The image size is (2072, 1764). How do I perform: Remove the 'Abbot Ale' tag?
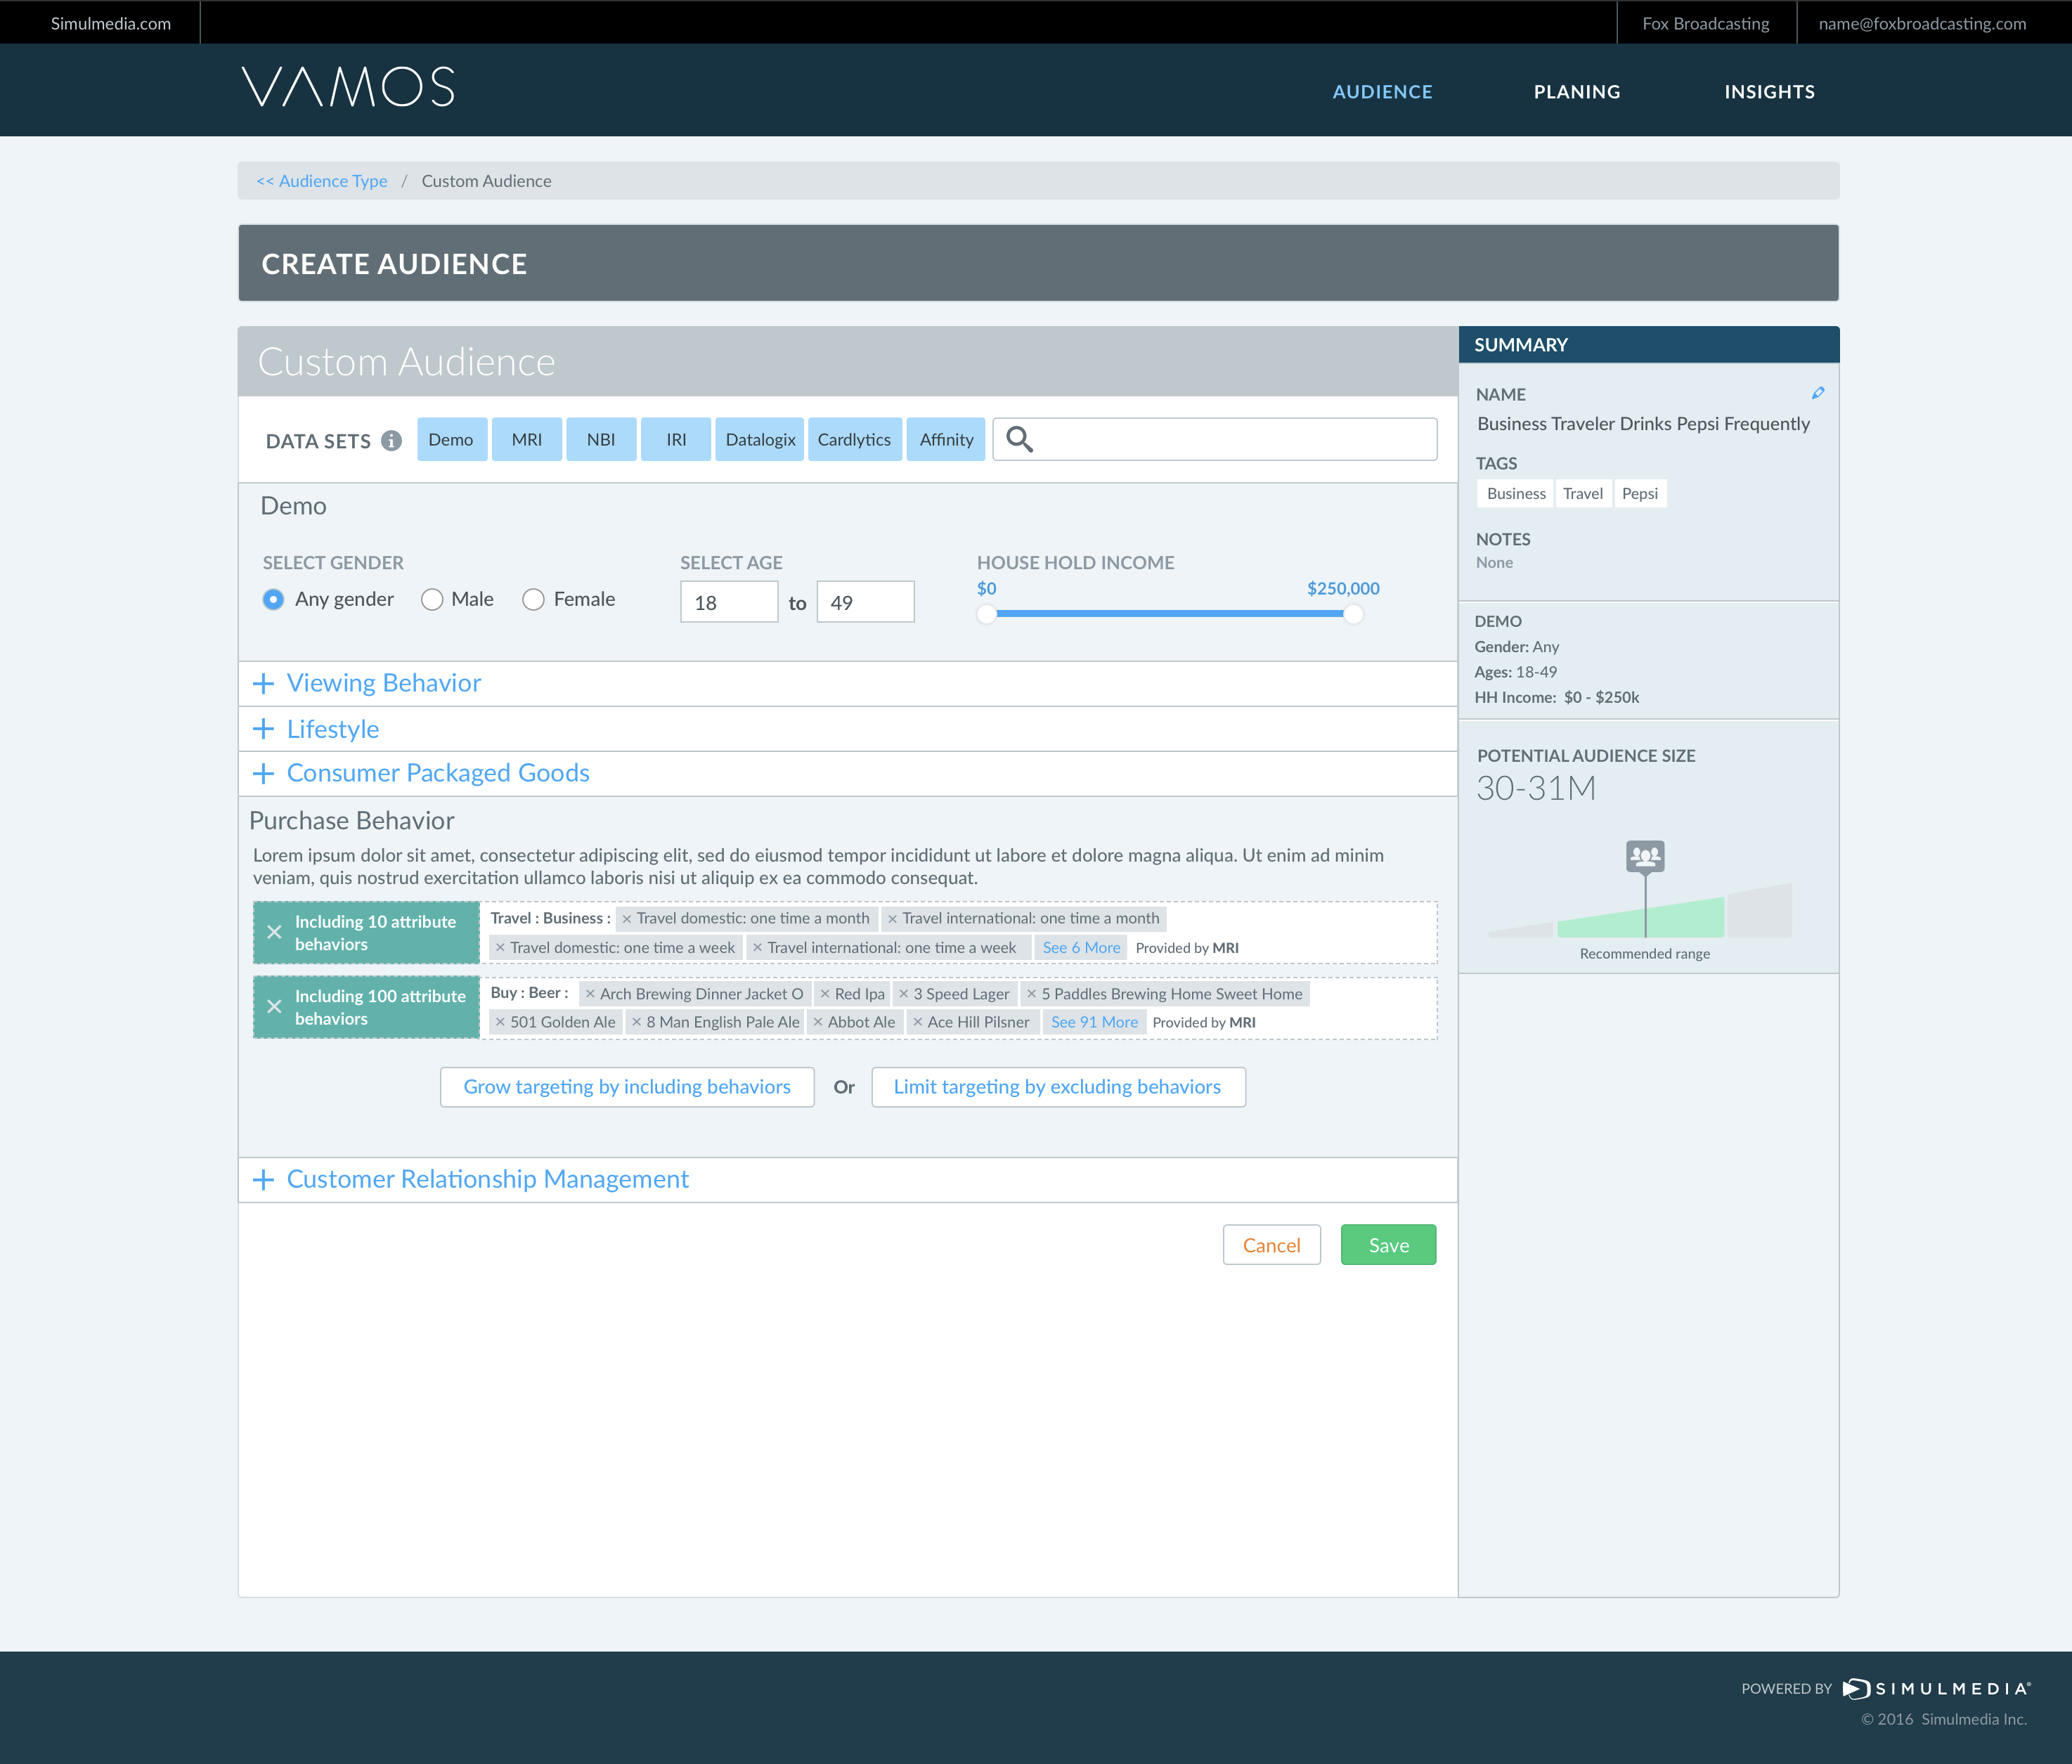coord(817,1022)
